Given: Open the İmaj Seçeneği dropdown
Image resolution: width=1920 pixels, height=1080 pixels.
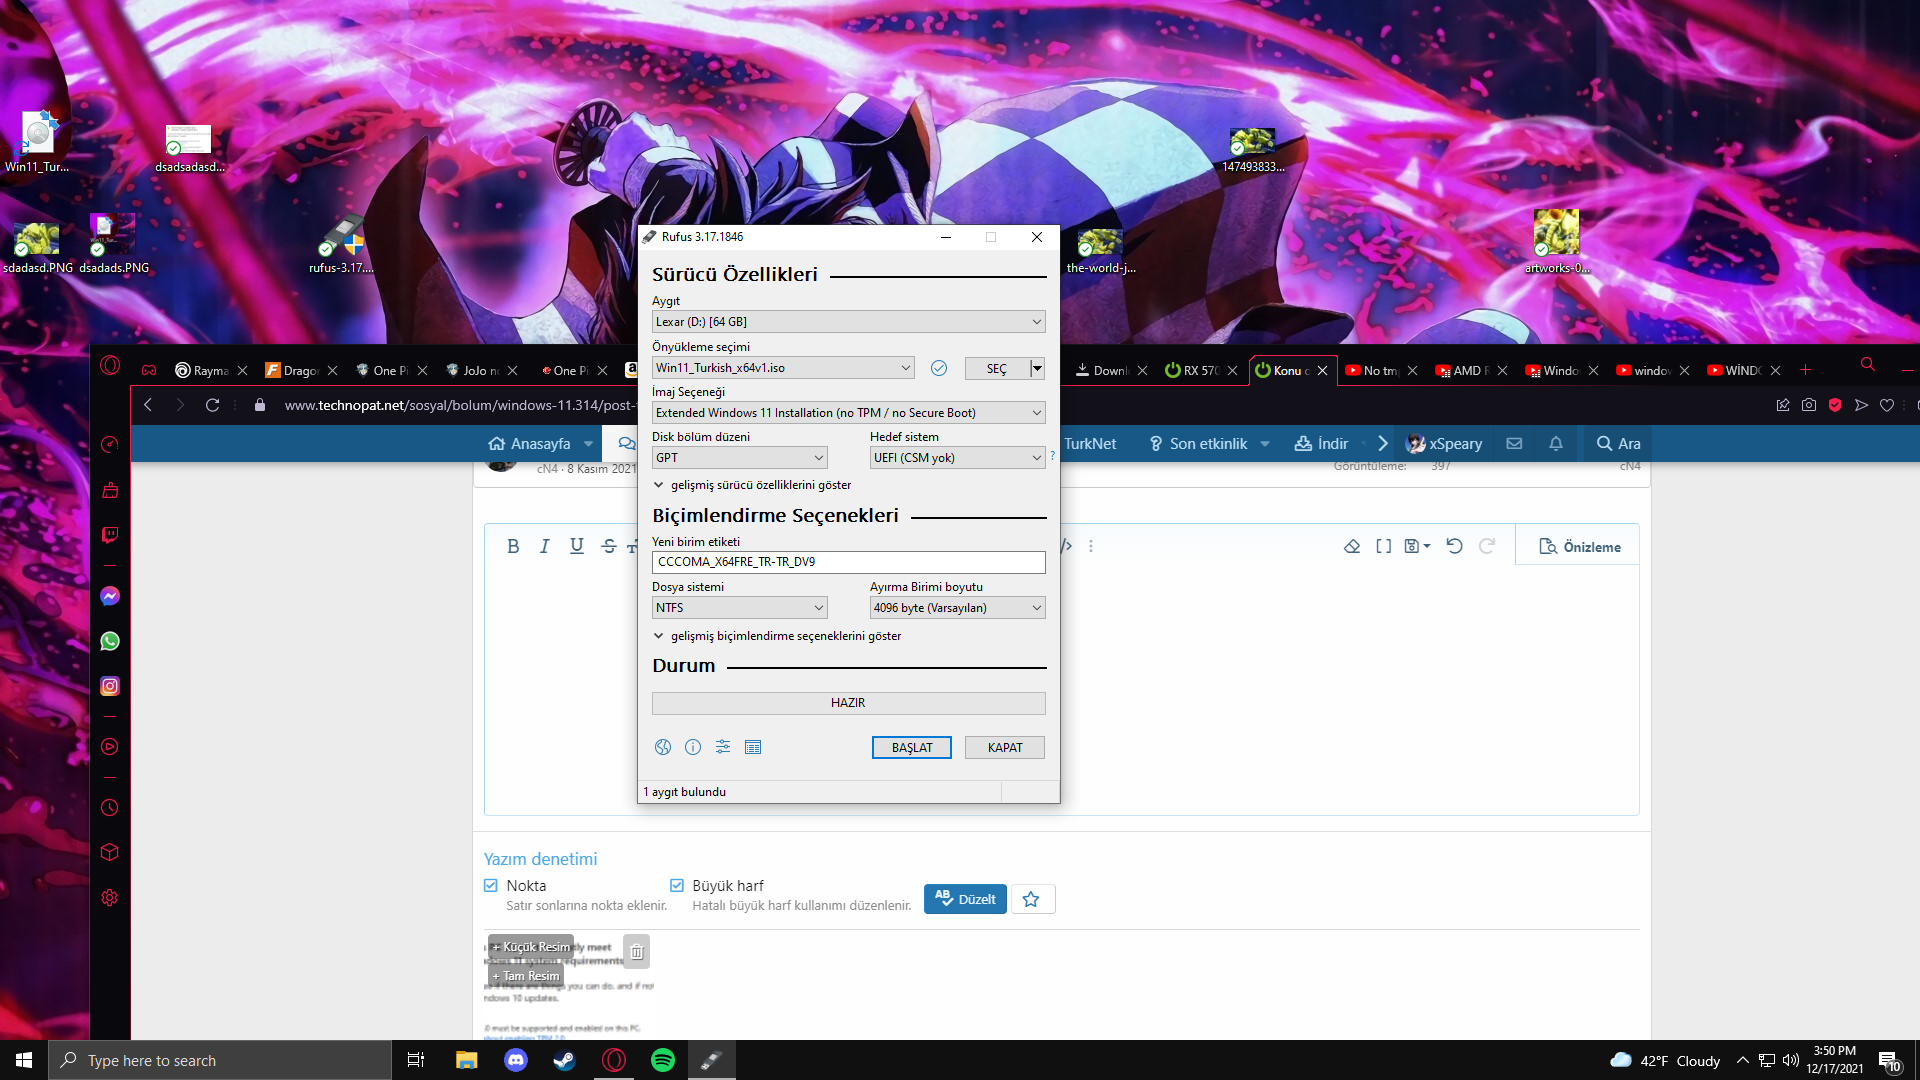Looking at the screenshot, I should (x=848, y=413).
